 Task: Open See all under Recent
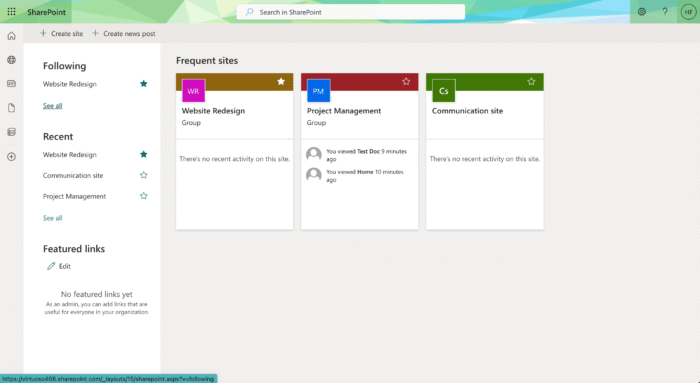click(52, 218)
